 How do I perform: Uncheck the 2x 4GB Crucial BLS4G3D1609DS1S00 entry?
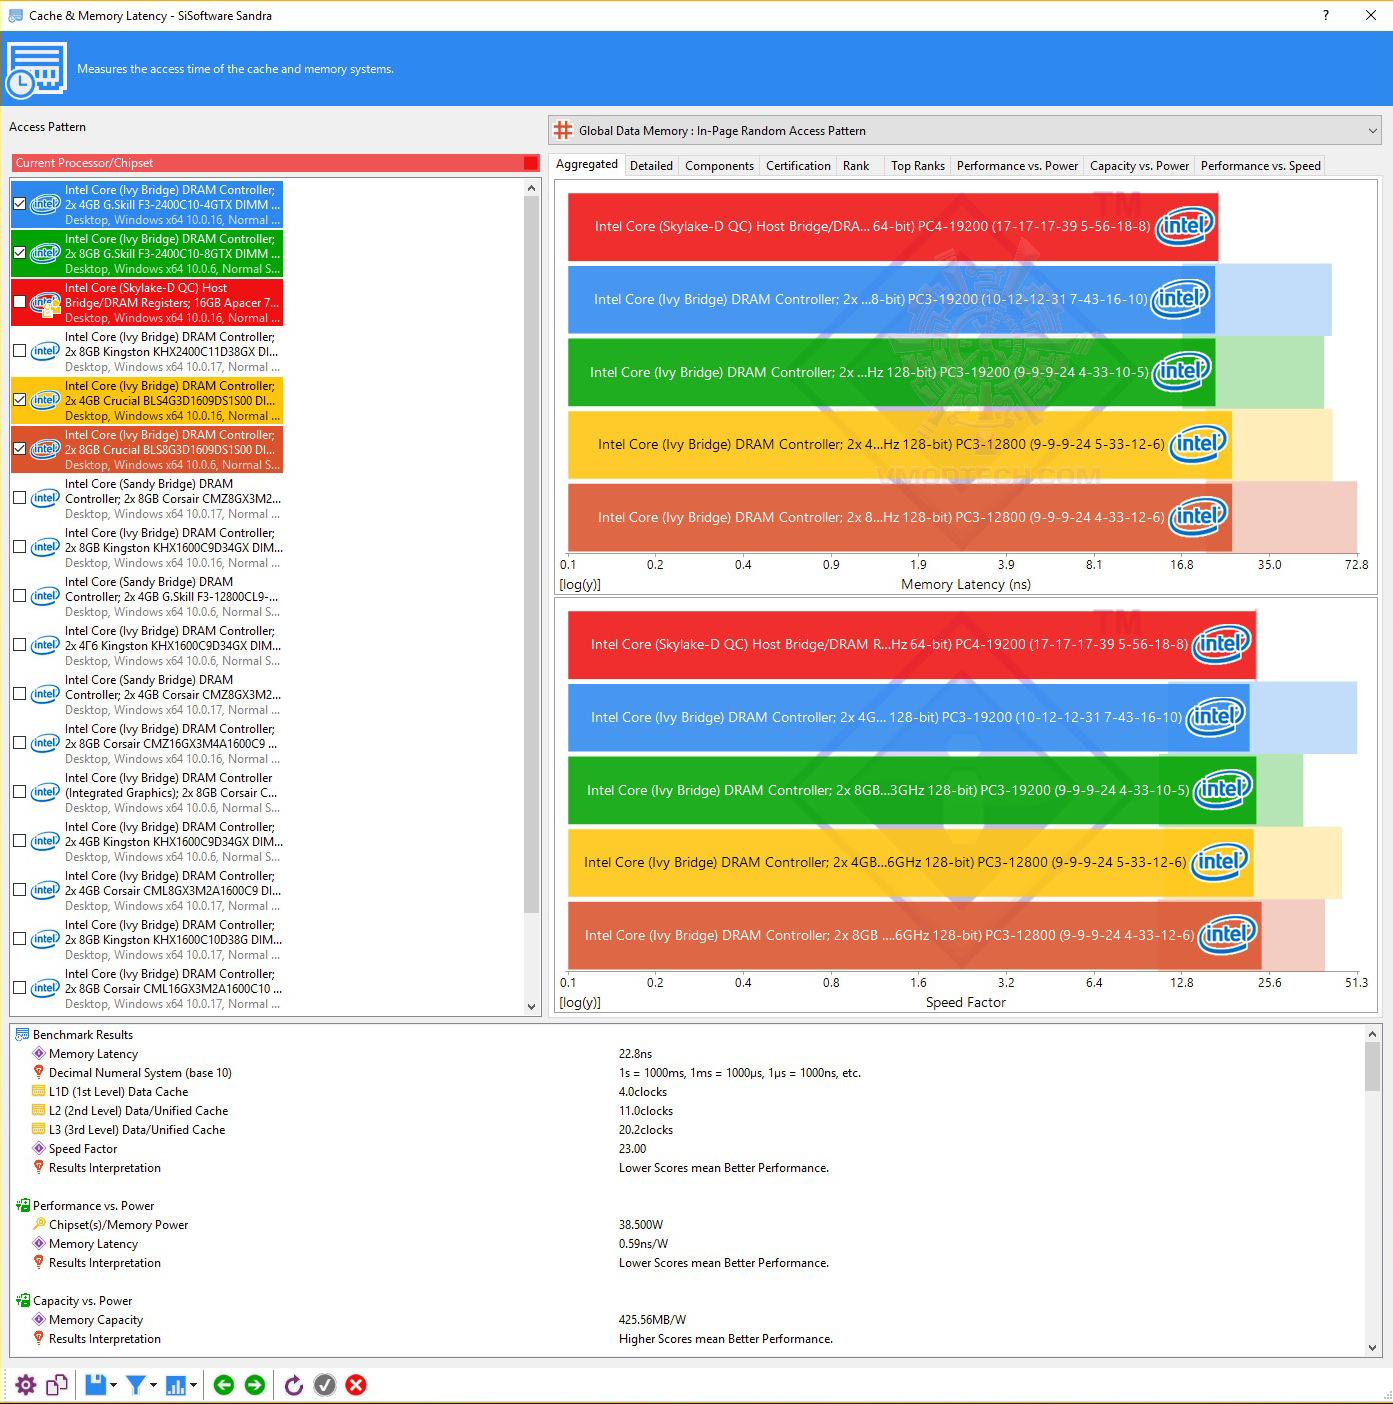(20, 400)
